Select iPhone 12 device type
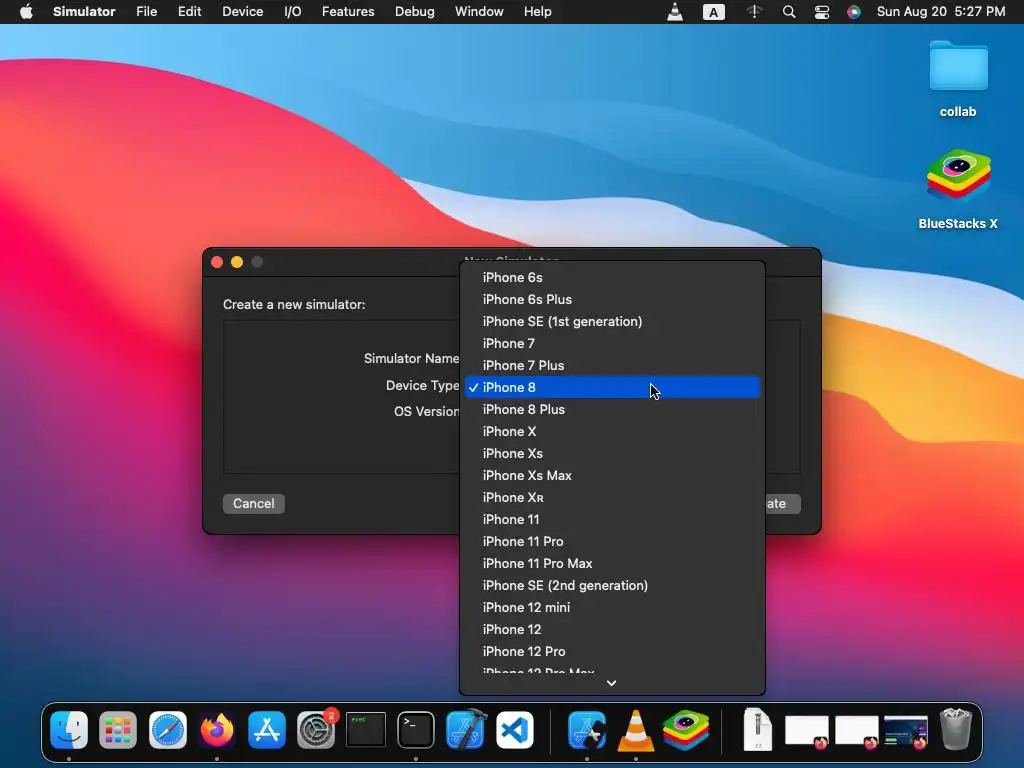The image size is (1024, 768). (x=612, y=629)
